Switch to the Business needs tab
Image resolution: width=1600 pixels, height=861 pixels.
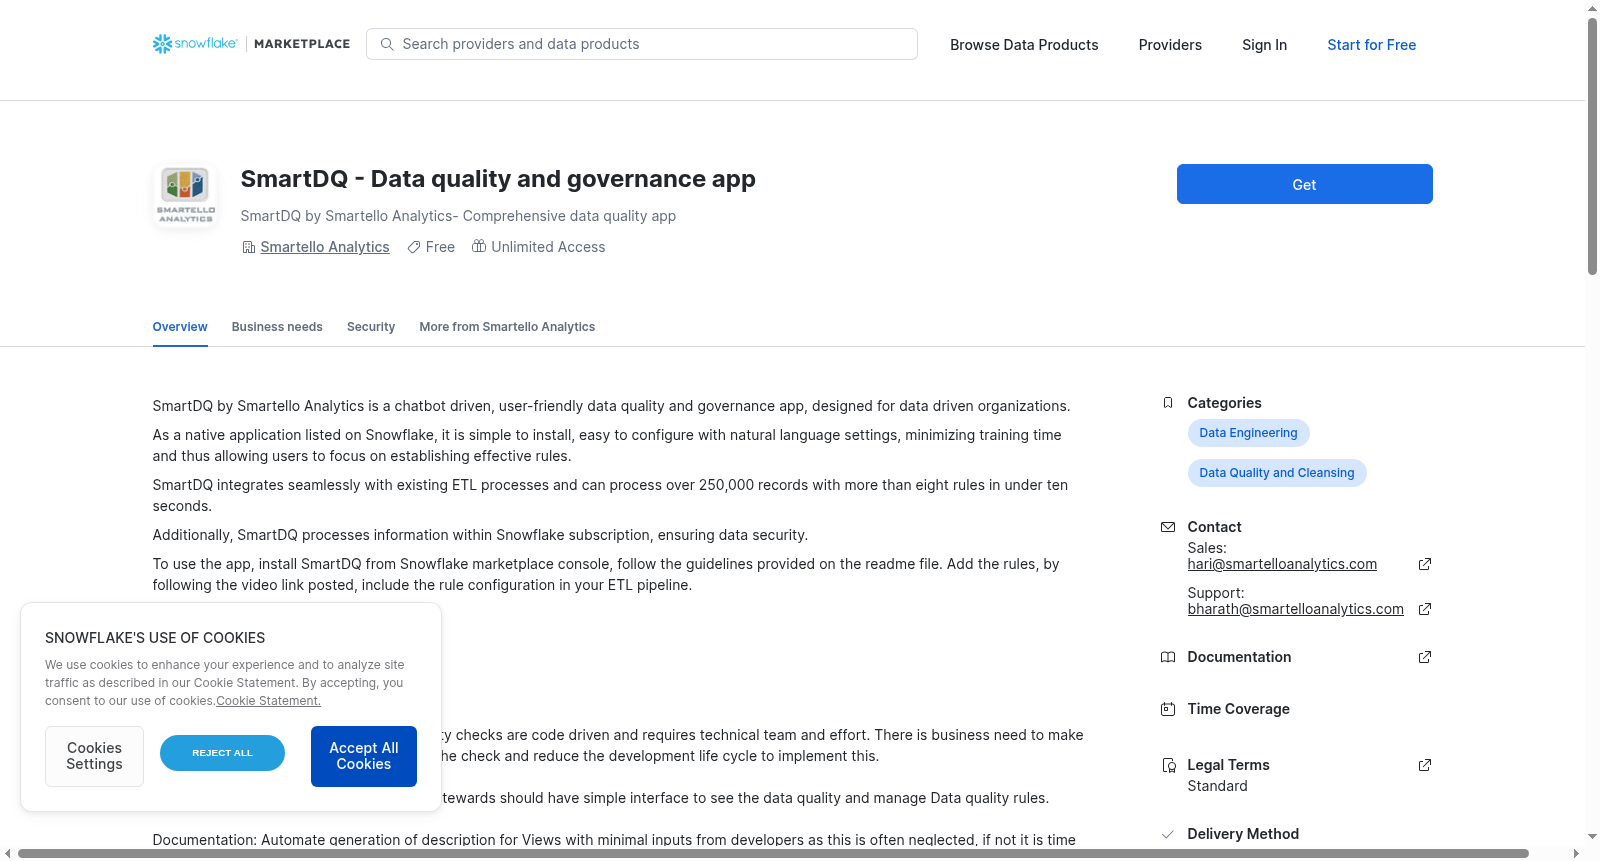[277, 327]
